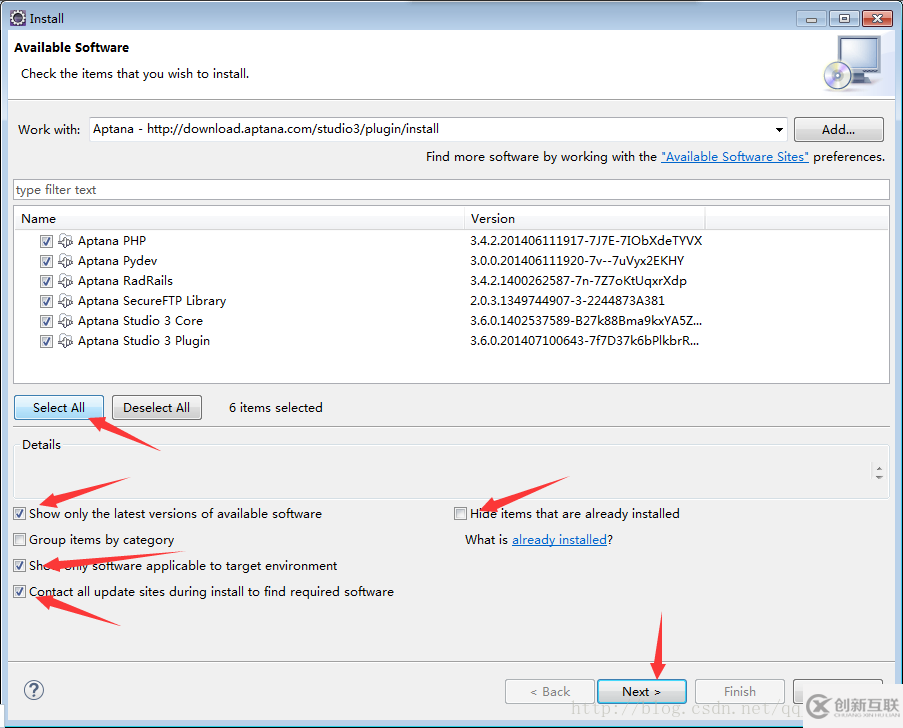Click the Aptana Studio 3 Core feature icon
Image resolution: width=903 pixels, height=728 pixels.
click(66, 321)
